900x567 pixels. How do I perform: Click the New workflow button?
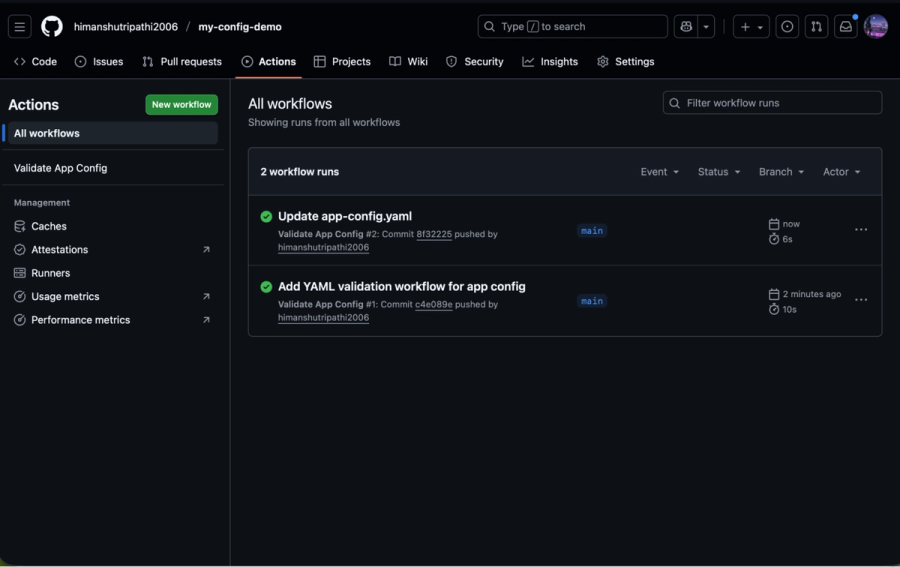pyautogui.click(x=181, y=105)
